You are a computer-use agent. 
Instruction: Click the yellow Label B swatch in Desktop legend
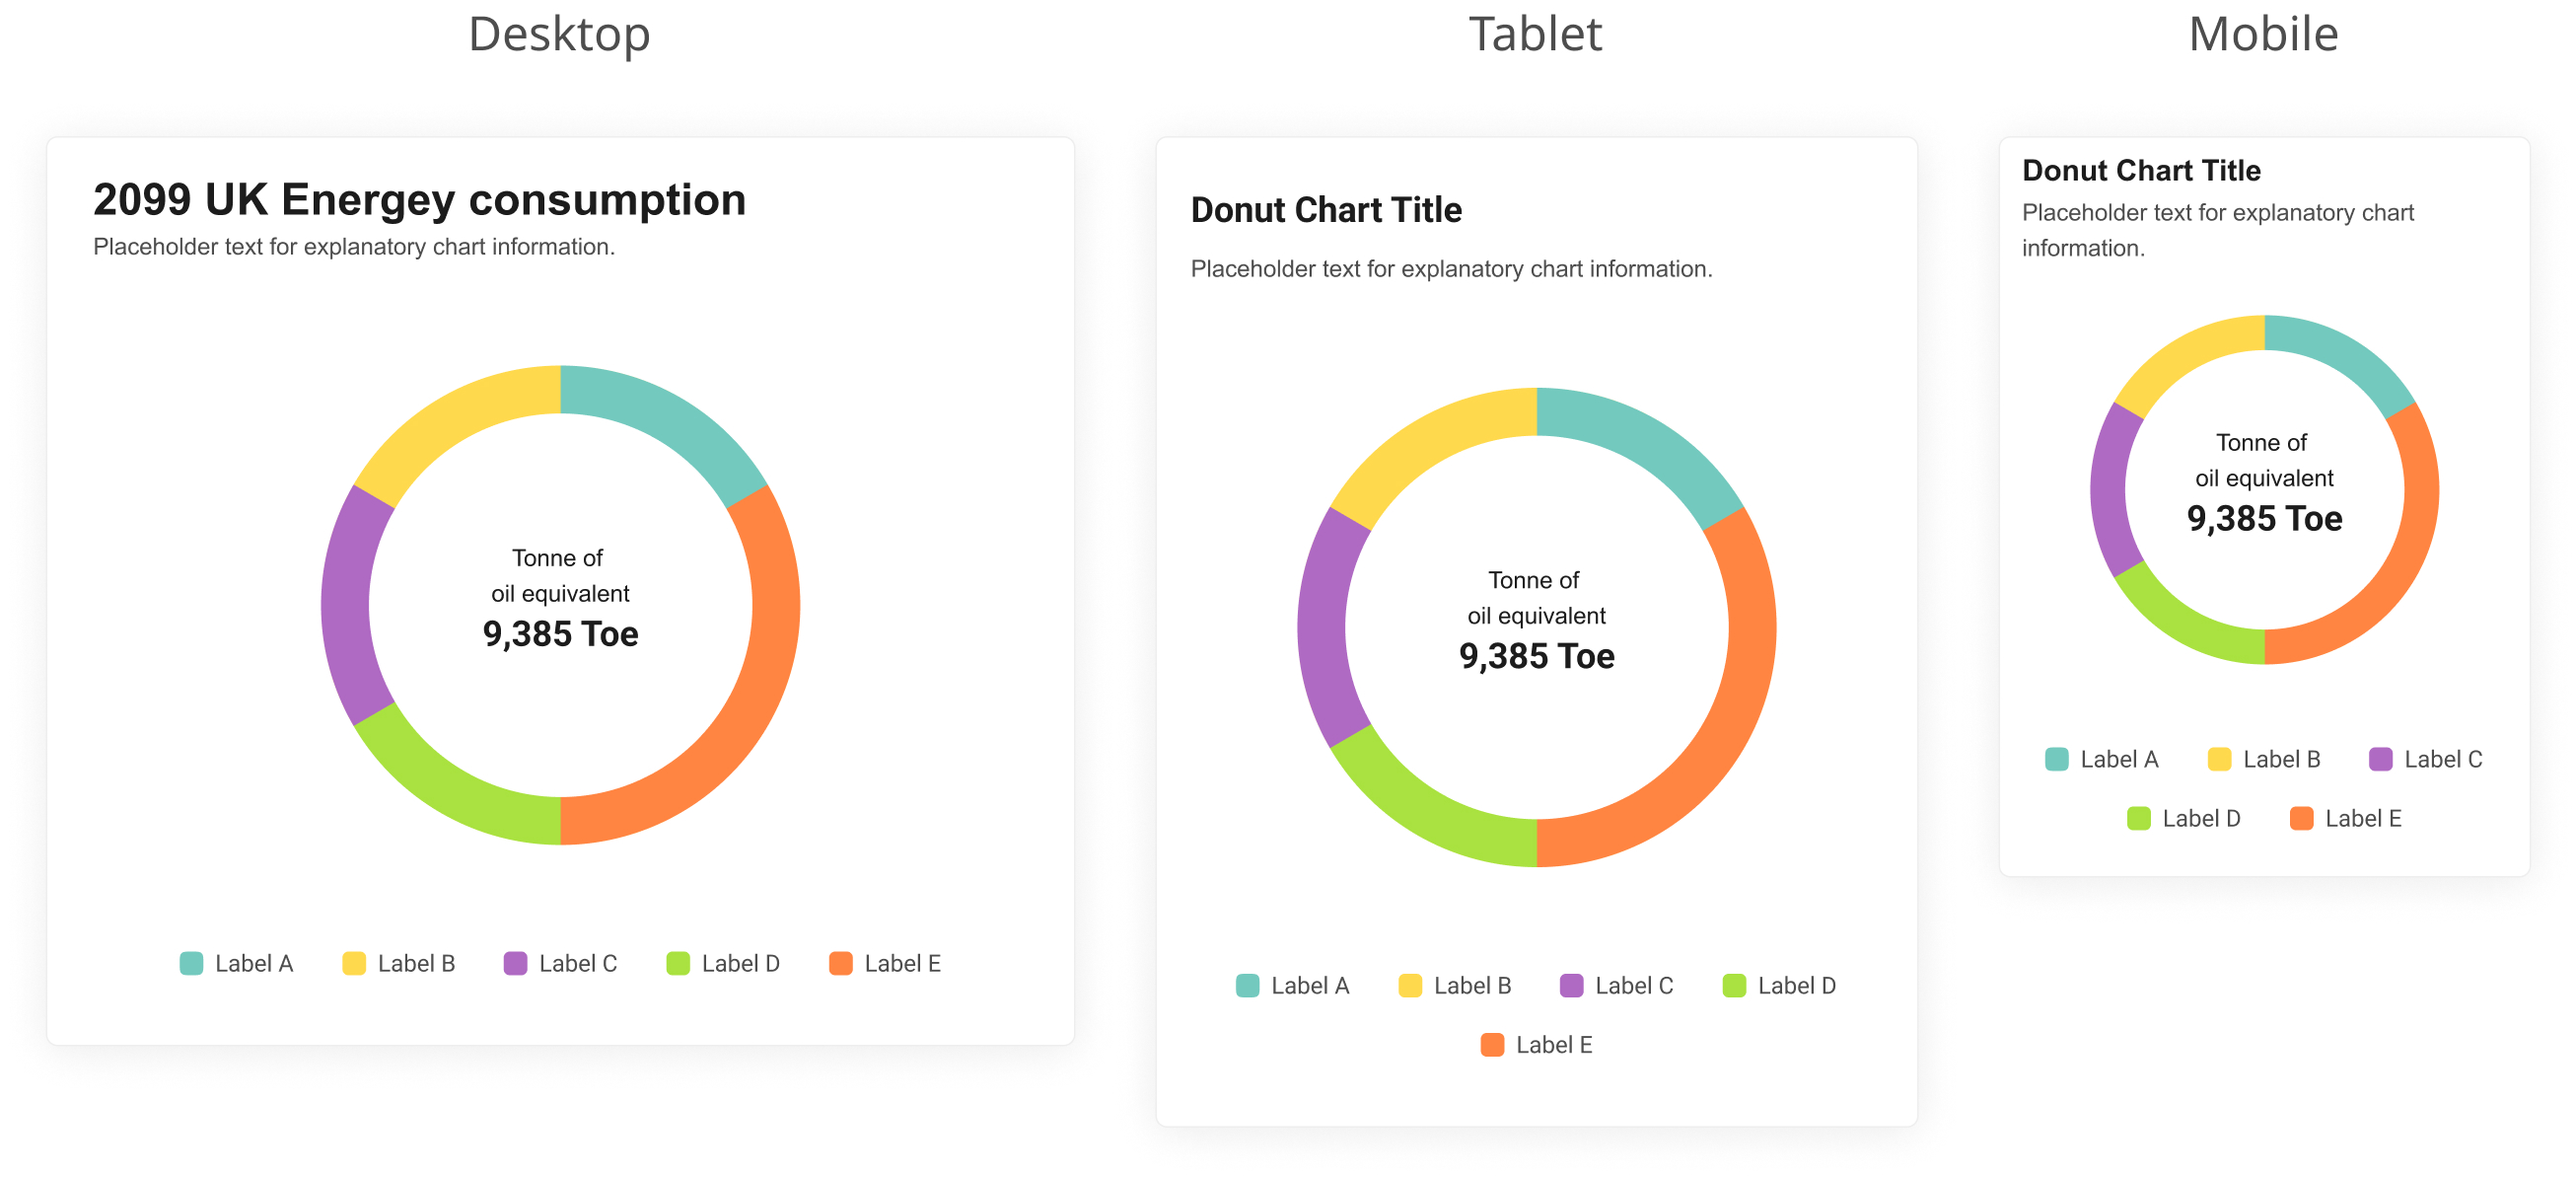[354, 963]
